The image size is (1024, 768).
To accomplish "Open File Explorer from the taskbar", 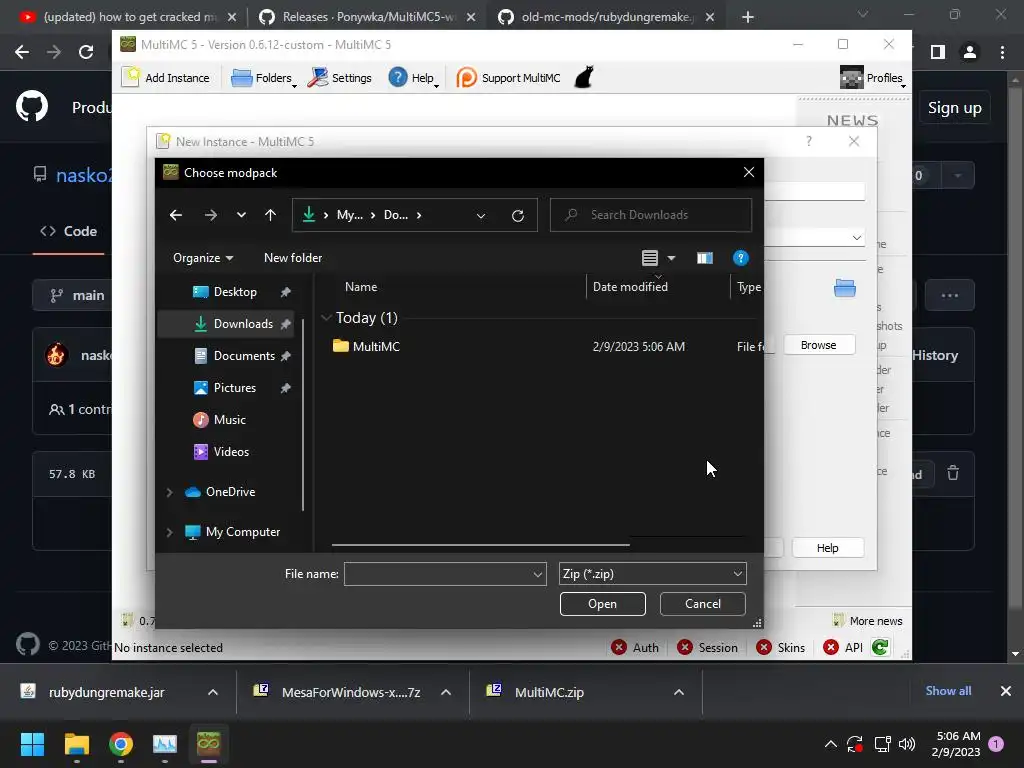I will pos(76,744).
